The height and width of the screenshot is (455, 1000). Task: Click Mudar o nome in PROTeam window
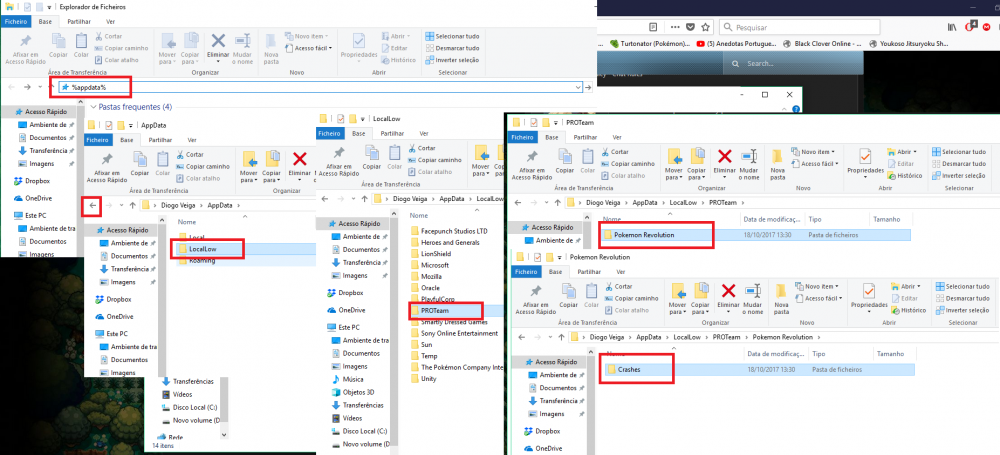[749, 165]
